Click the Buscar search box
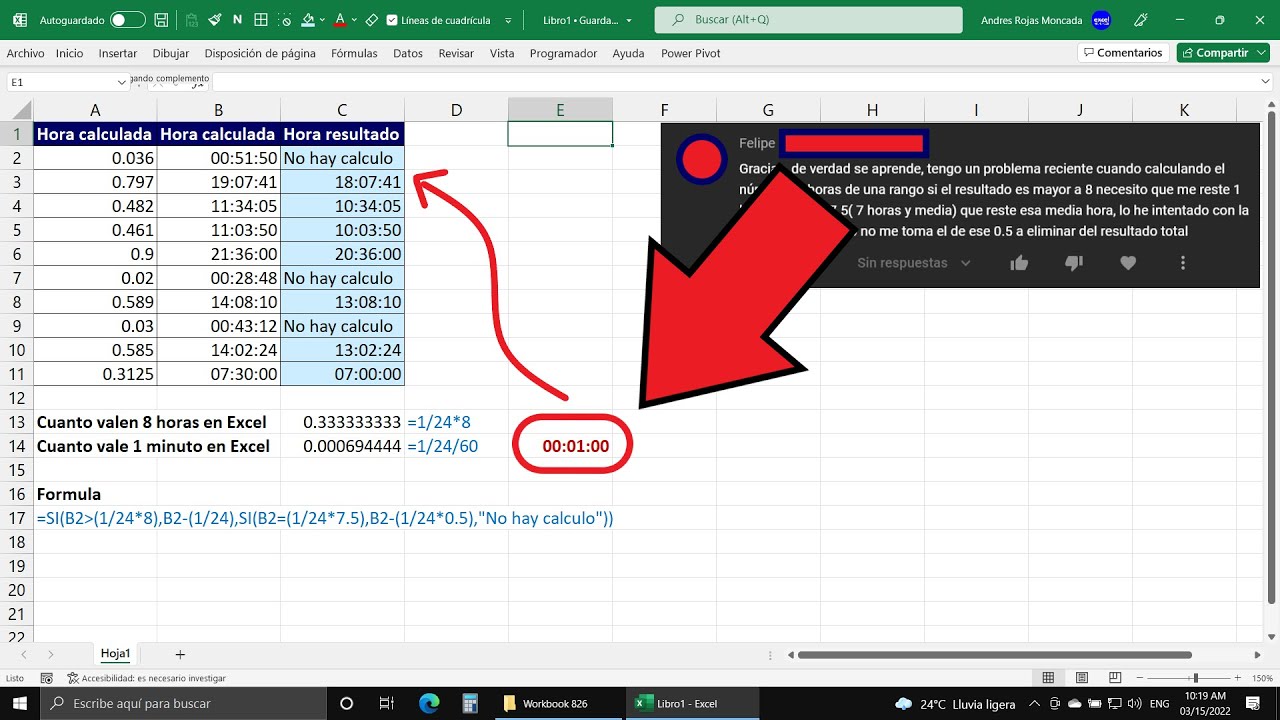The image size is (1280, 720). click(808, 20)
